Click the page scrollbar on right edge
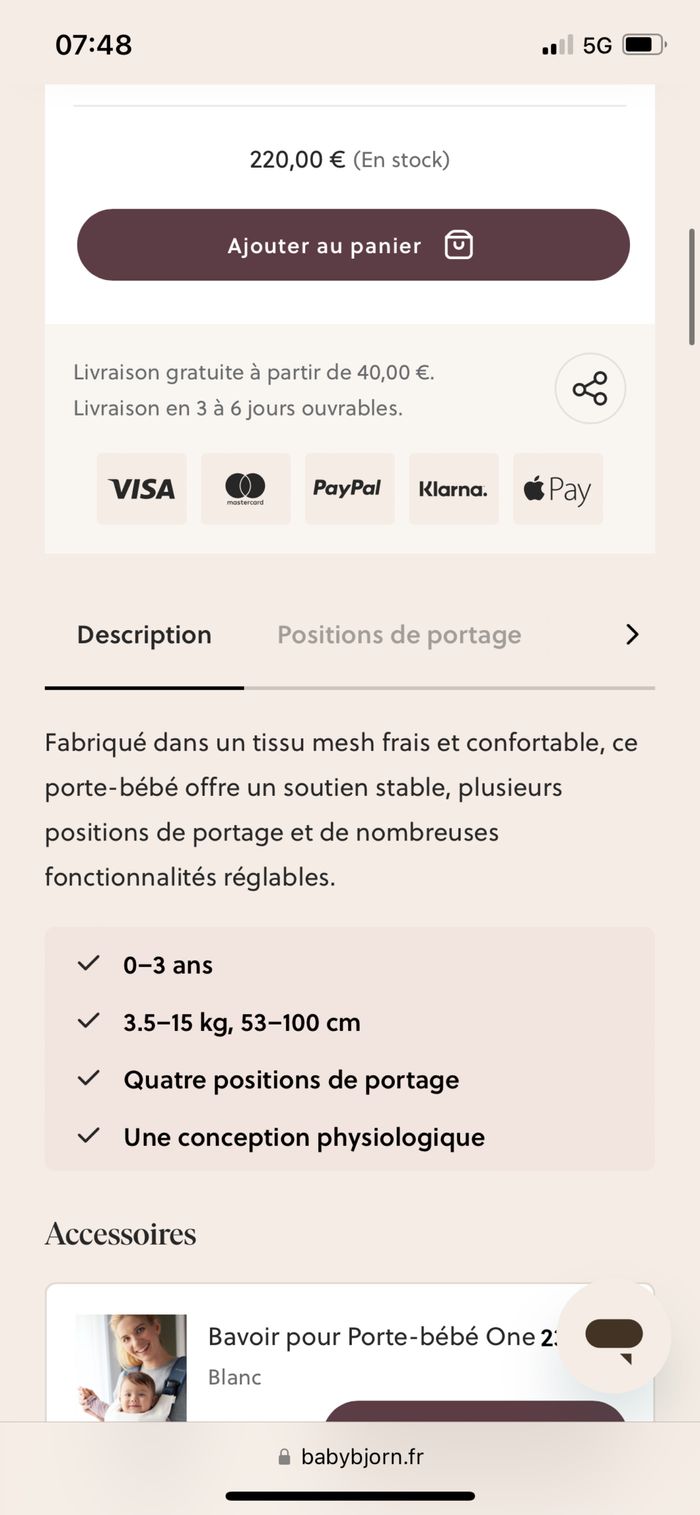Image resolution: width=700 pixels, height=1515 pixels. [x=691, y=287]
